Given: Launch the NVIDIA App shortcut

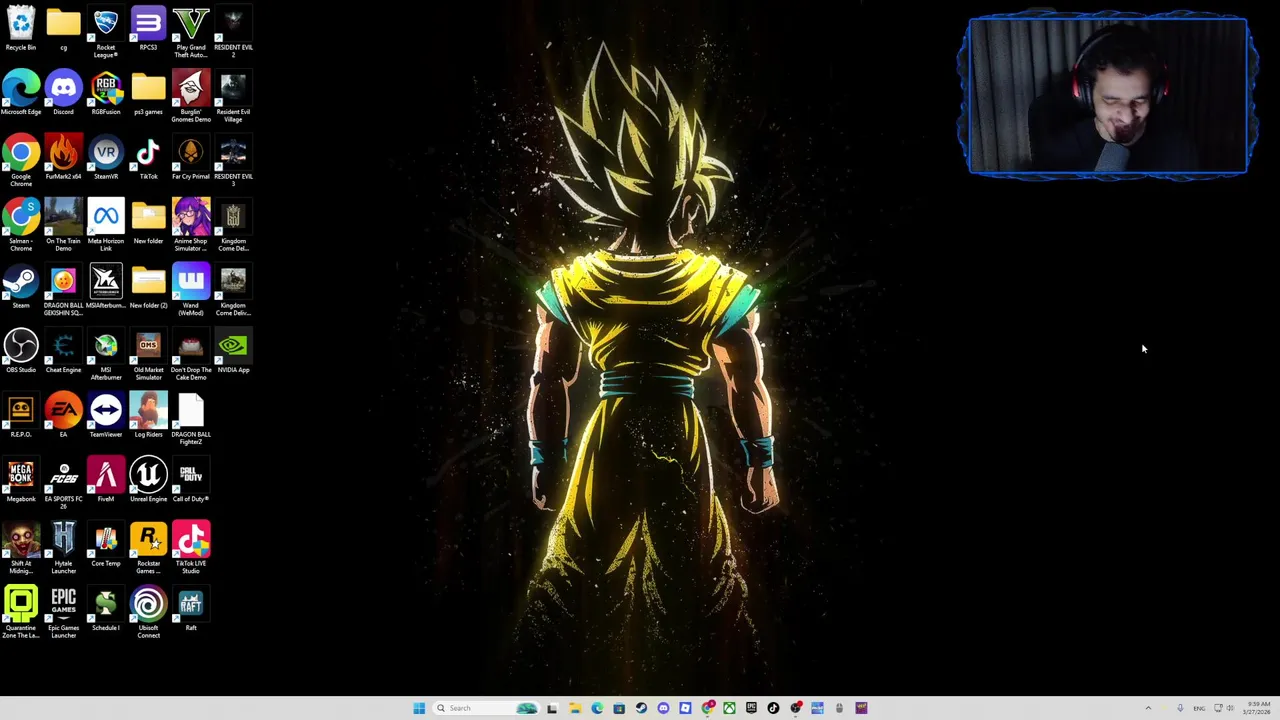Looking at the screenshot, I should [x=233, y=352].
